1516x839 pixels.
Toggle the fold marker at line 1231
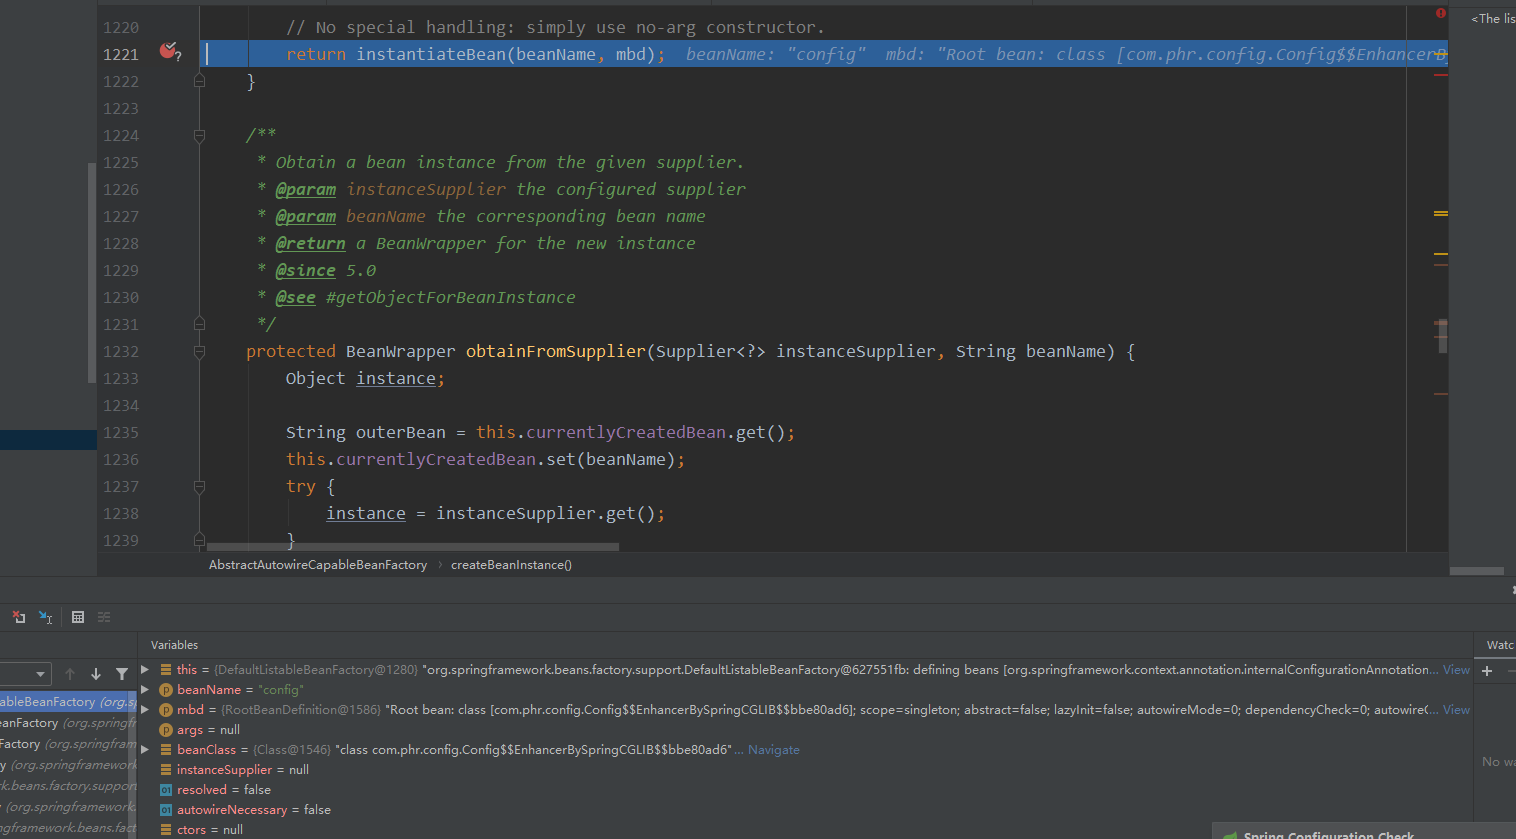(x=199, y=324)
